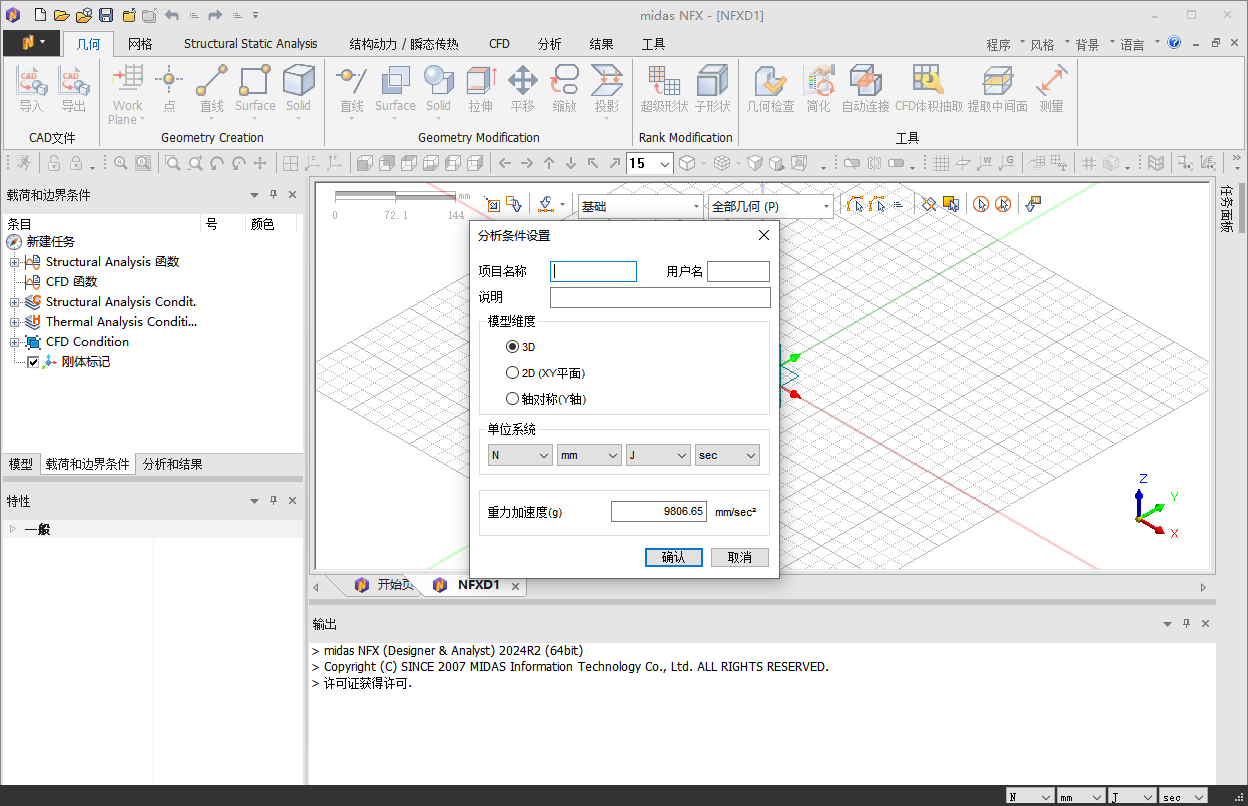Select the 2D (XY平面) radio button
This screenshot has height=806, width=1248.
[513, 373]
